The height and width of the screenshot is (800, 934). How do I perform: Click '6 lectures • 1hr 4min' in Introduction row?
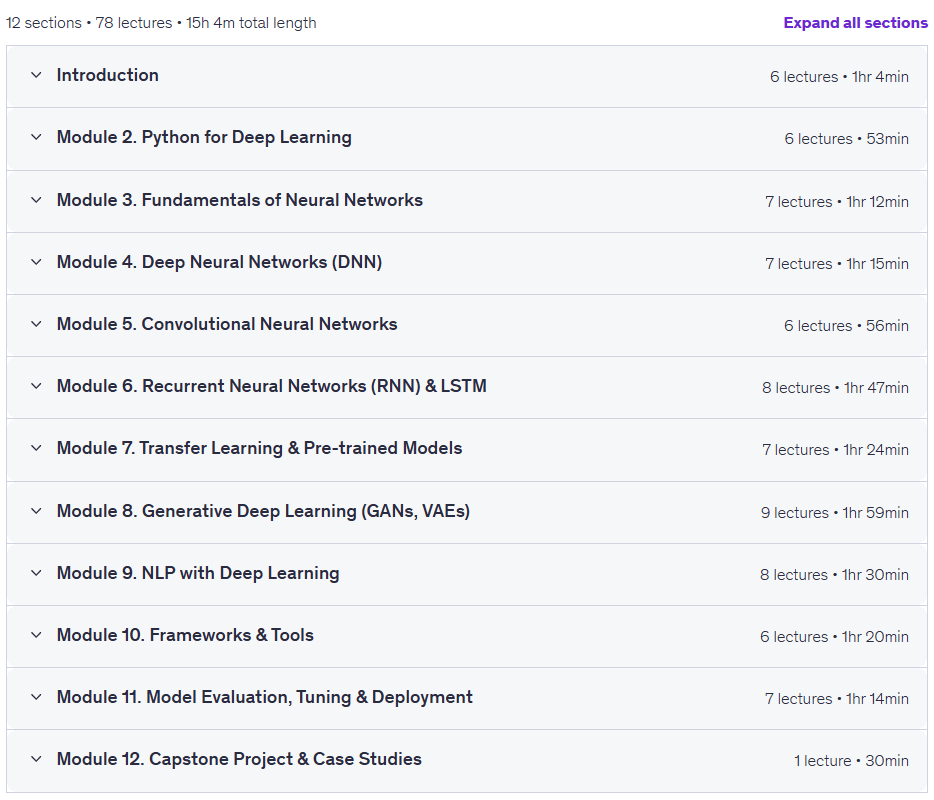[839, 77]
